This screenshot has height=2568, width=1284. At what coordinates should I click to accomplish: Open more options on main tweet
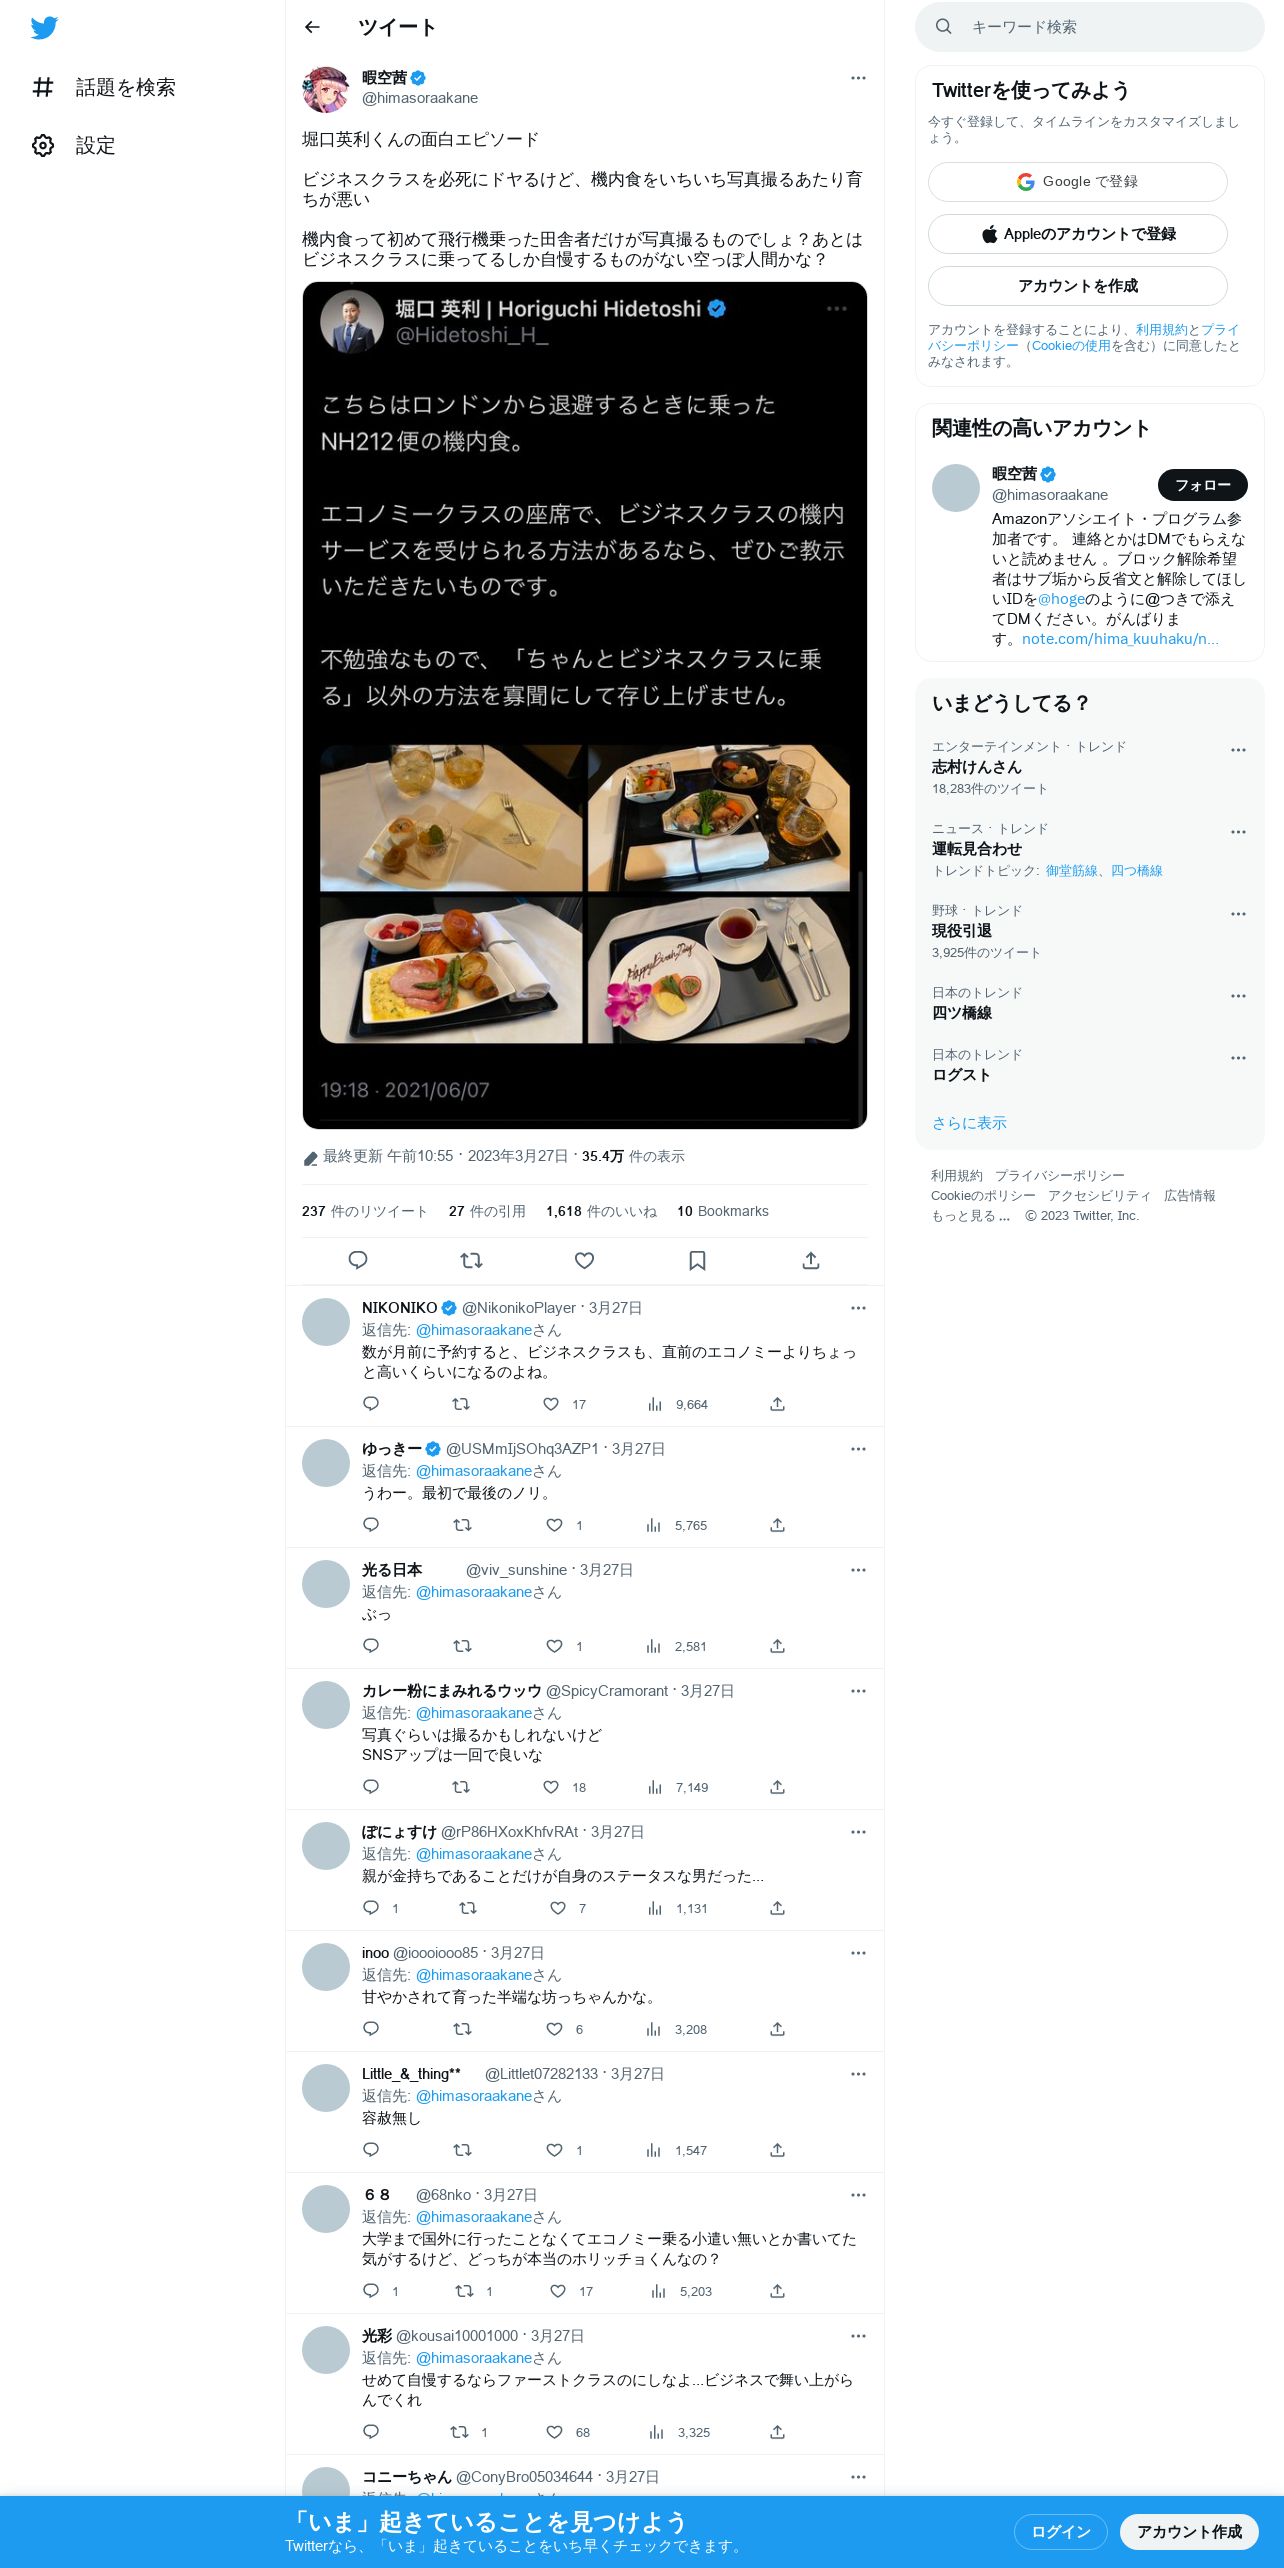point(858,78)
